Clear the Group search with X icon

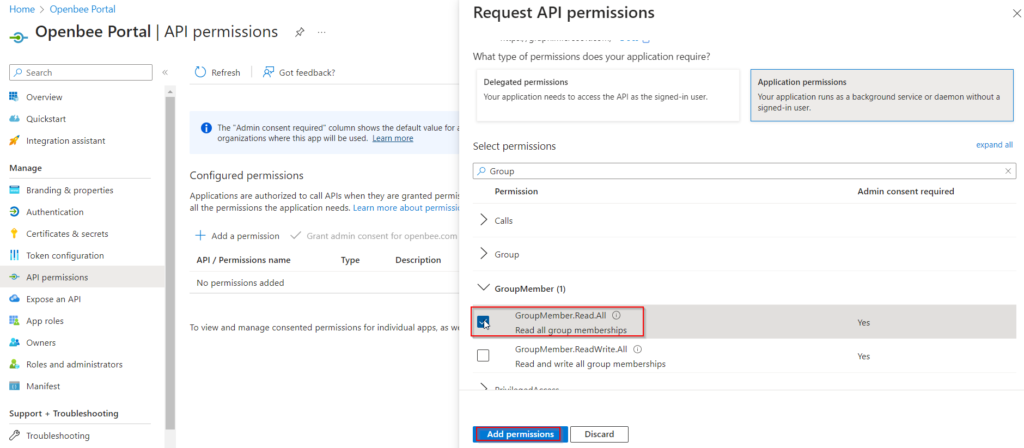1008,171
